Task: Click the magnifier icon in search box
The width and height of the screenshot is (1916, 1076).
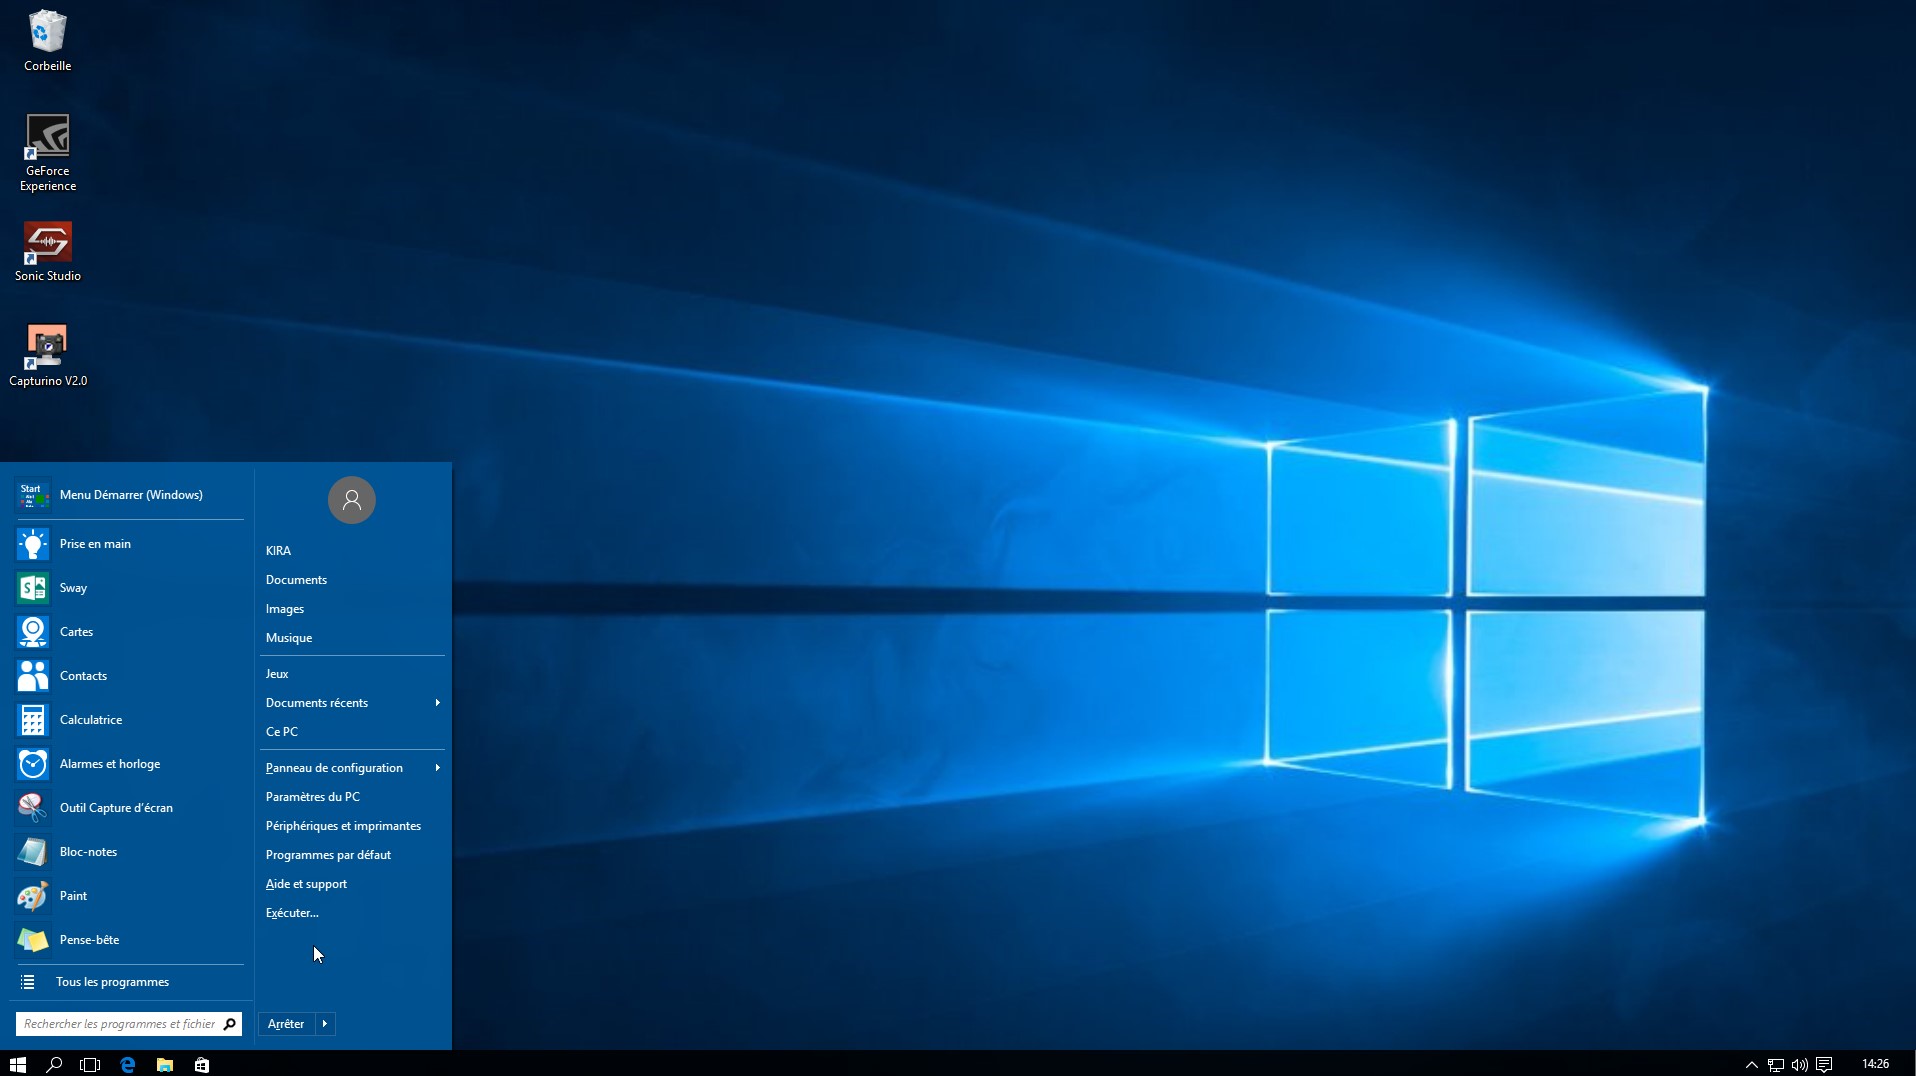Action: point(230,1024)
